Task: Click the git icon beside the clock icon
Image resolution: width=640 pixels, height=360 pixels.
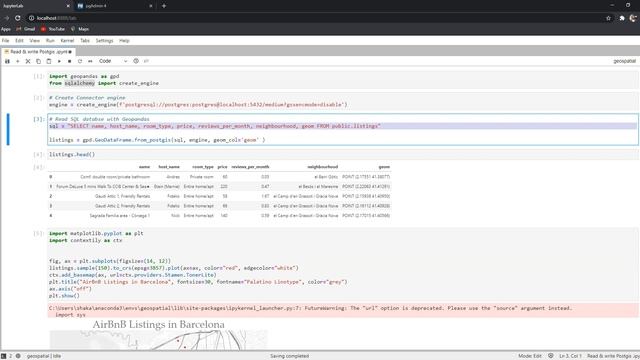Action: pyautogui.click(x=146, y=61)
